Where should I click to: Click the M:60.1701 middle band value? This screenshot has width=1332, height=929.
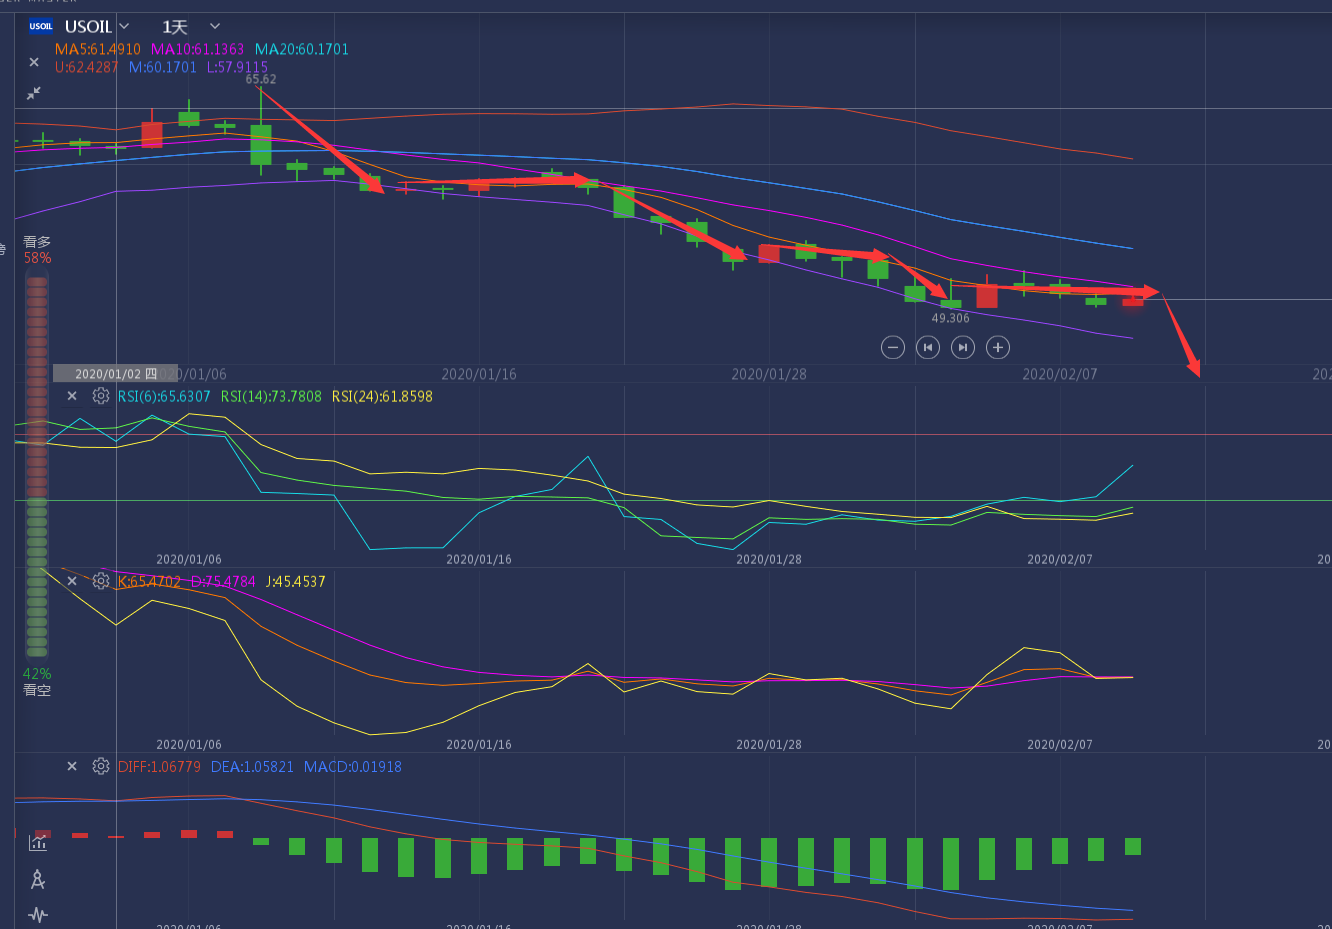click(x=163, y=67)
